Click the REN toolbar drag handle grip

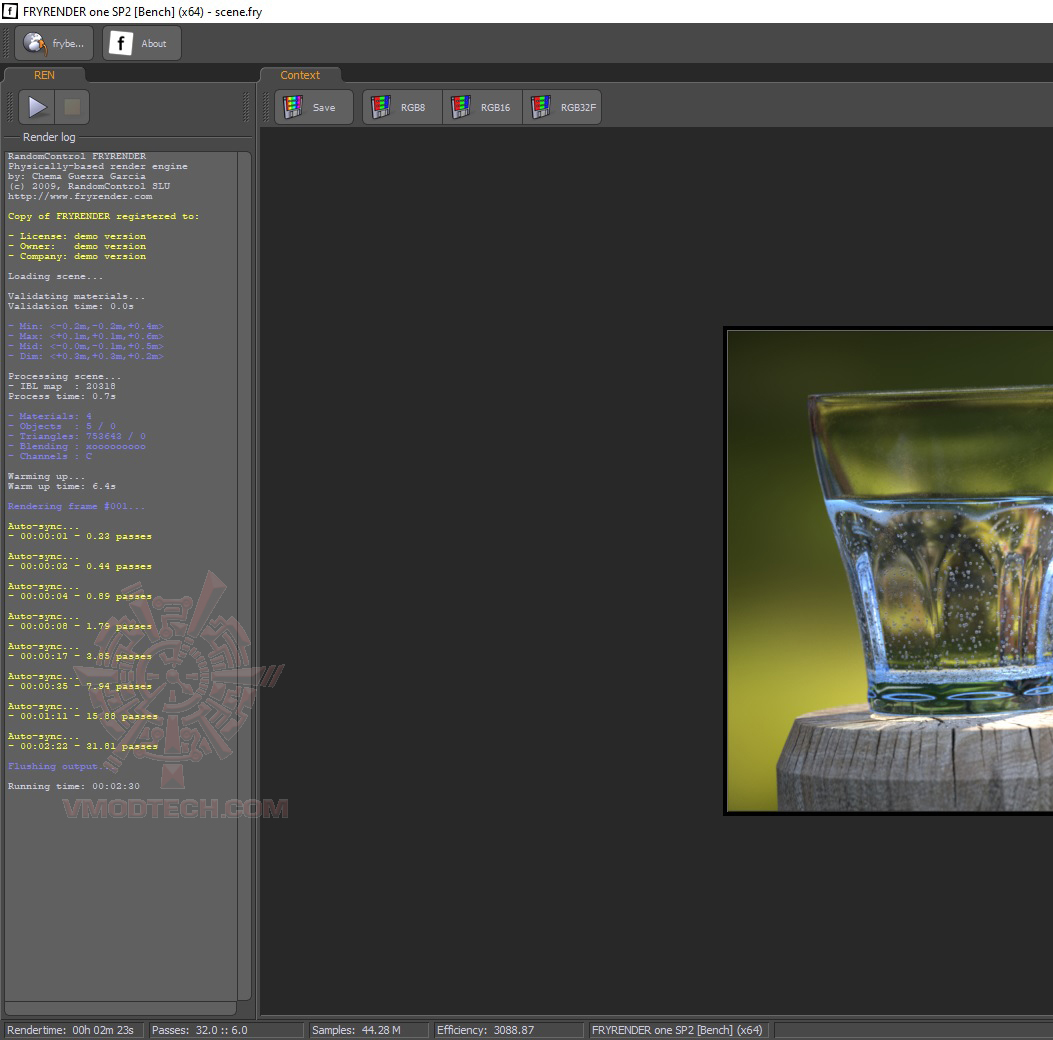(x=9, y=107)
